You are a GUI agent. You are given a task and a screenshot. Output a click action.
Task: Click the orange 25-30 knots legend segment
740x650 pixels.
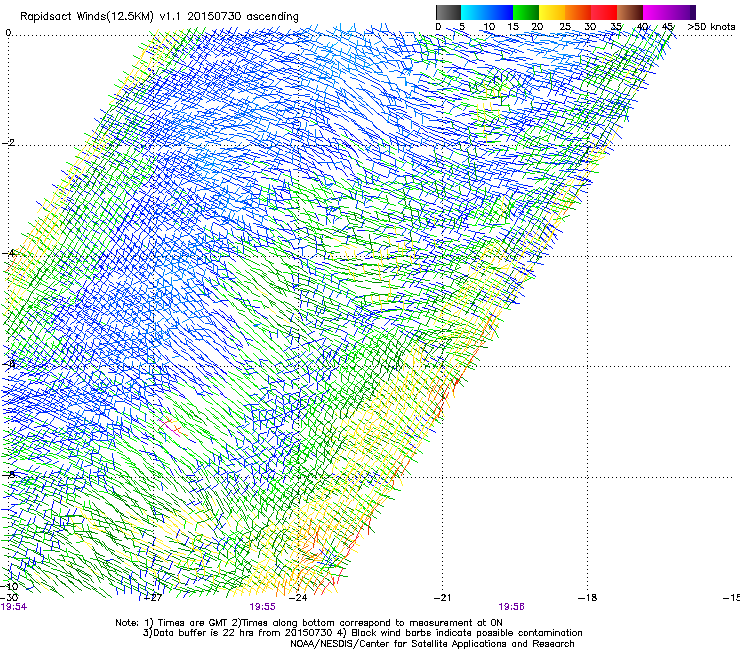tap(578, 12)
